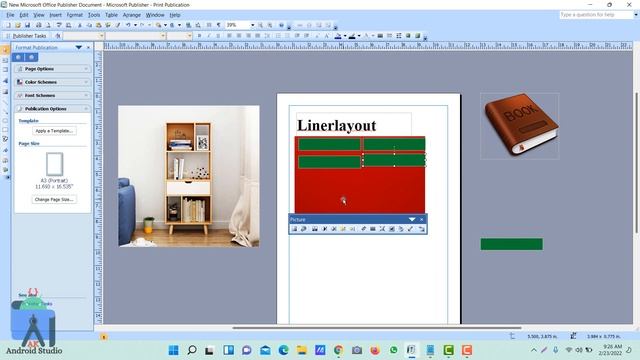This screenshot has height=360, width=640.
Task: Click the Zoom In magnifier icon
Action: pyautogui.click(x=270, y=25)
